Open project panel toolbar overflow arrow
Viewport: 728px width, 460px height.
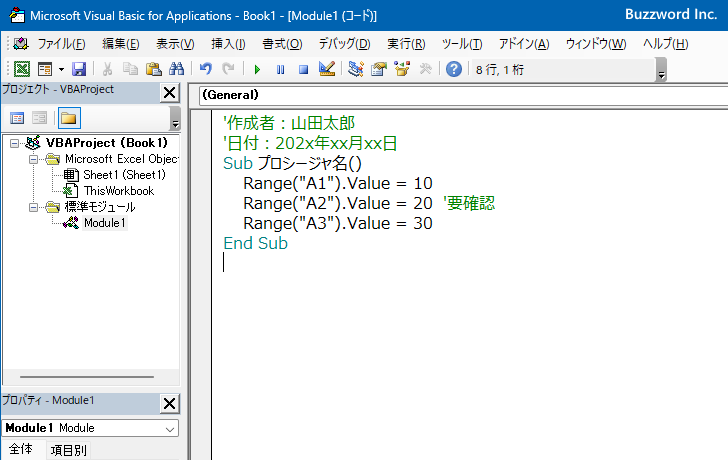tap(175, 118)
